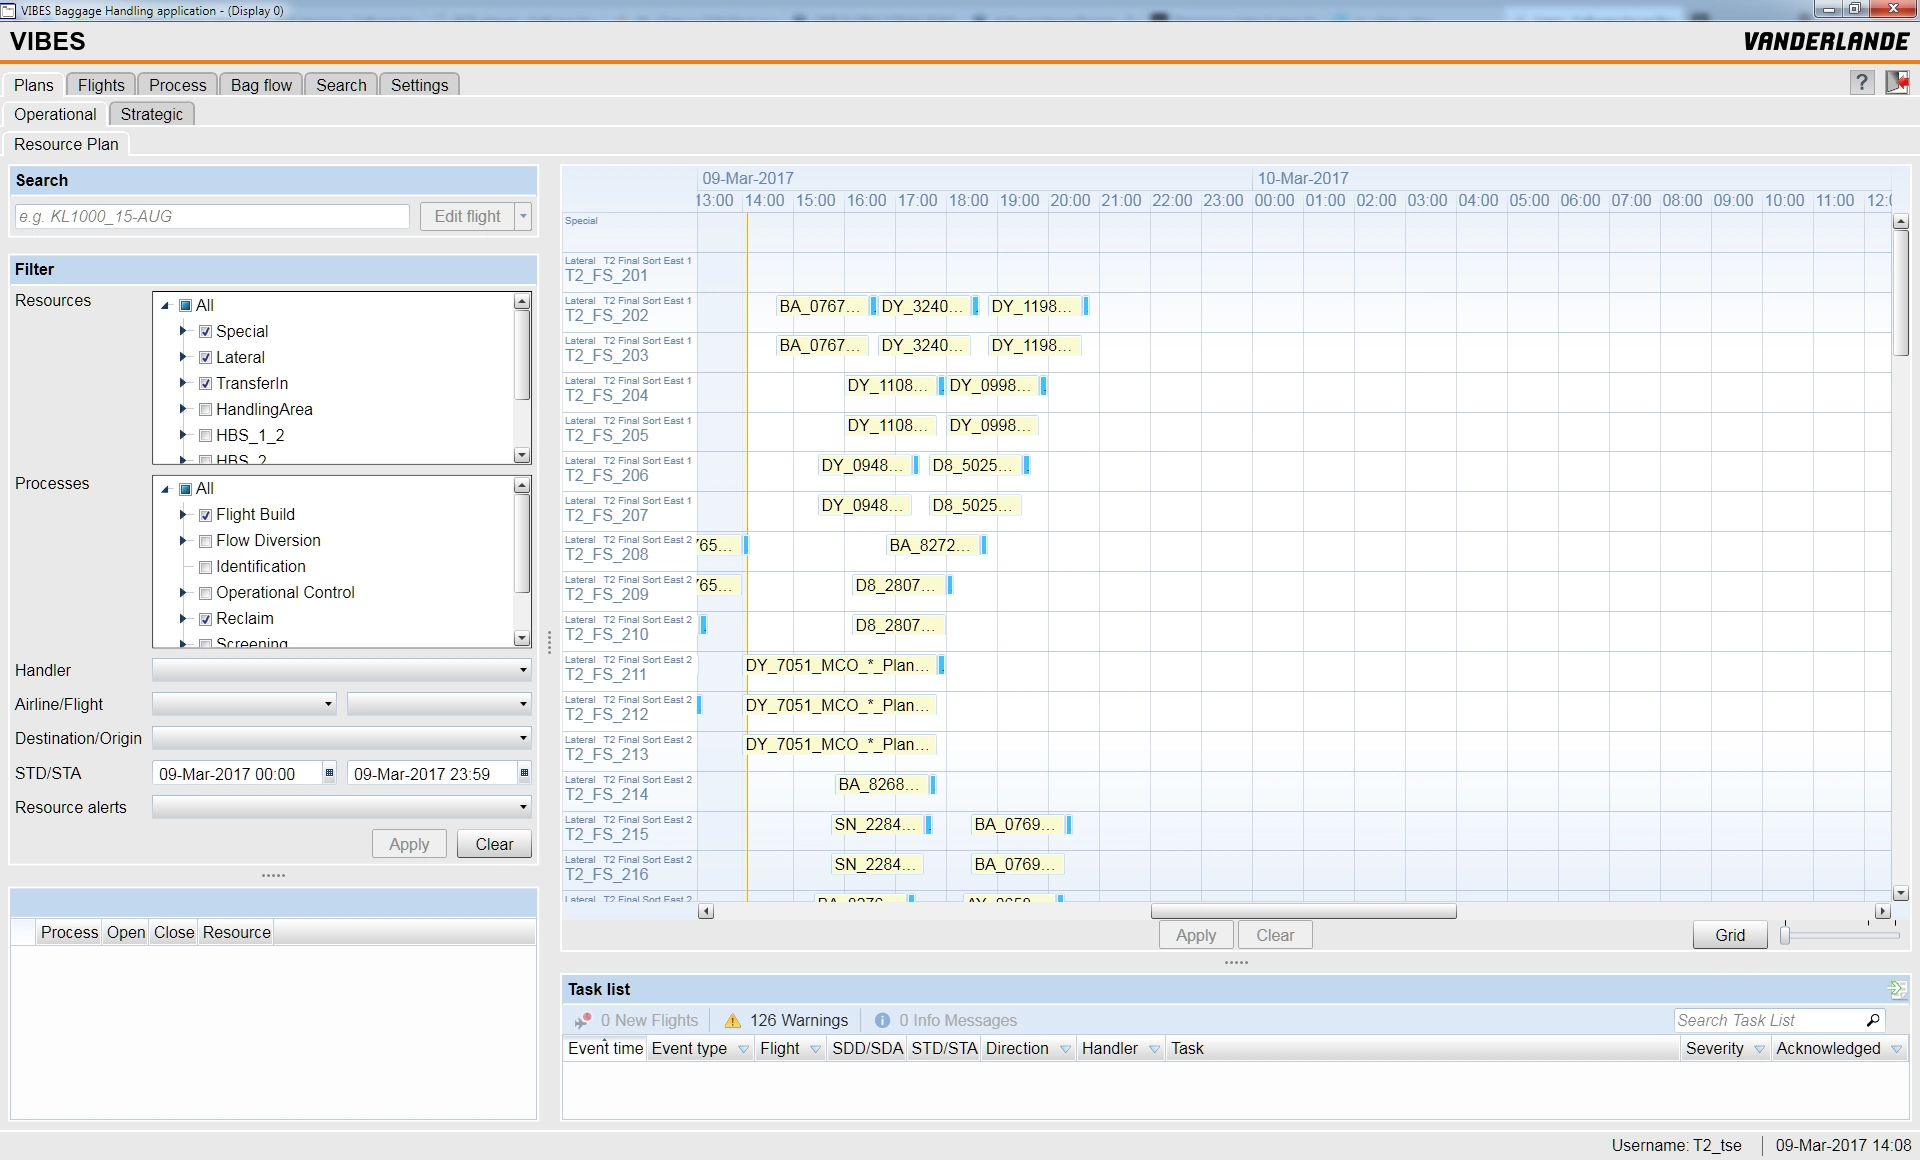Click the Flights tab in navigation
The width and height of the screenshot is (1920, 1160).
coord(99,85)
